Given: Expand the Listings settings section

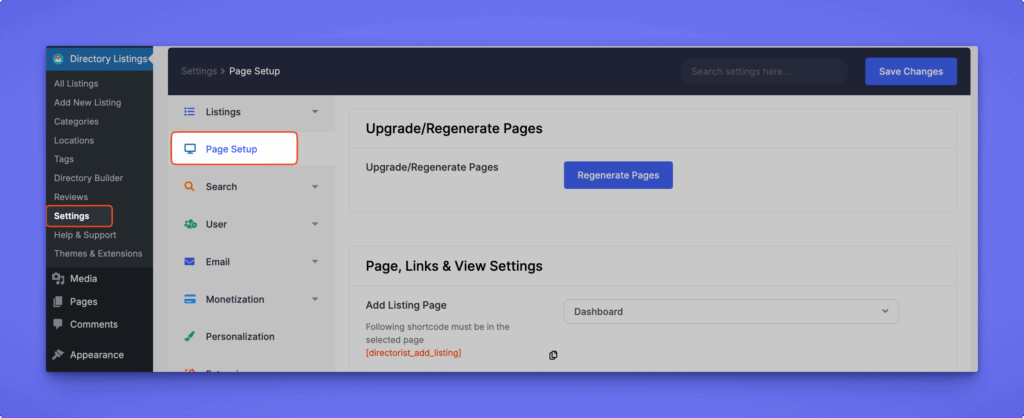Looking at the screenshot, I should click(x=315, y=112).
